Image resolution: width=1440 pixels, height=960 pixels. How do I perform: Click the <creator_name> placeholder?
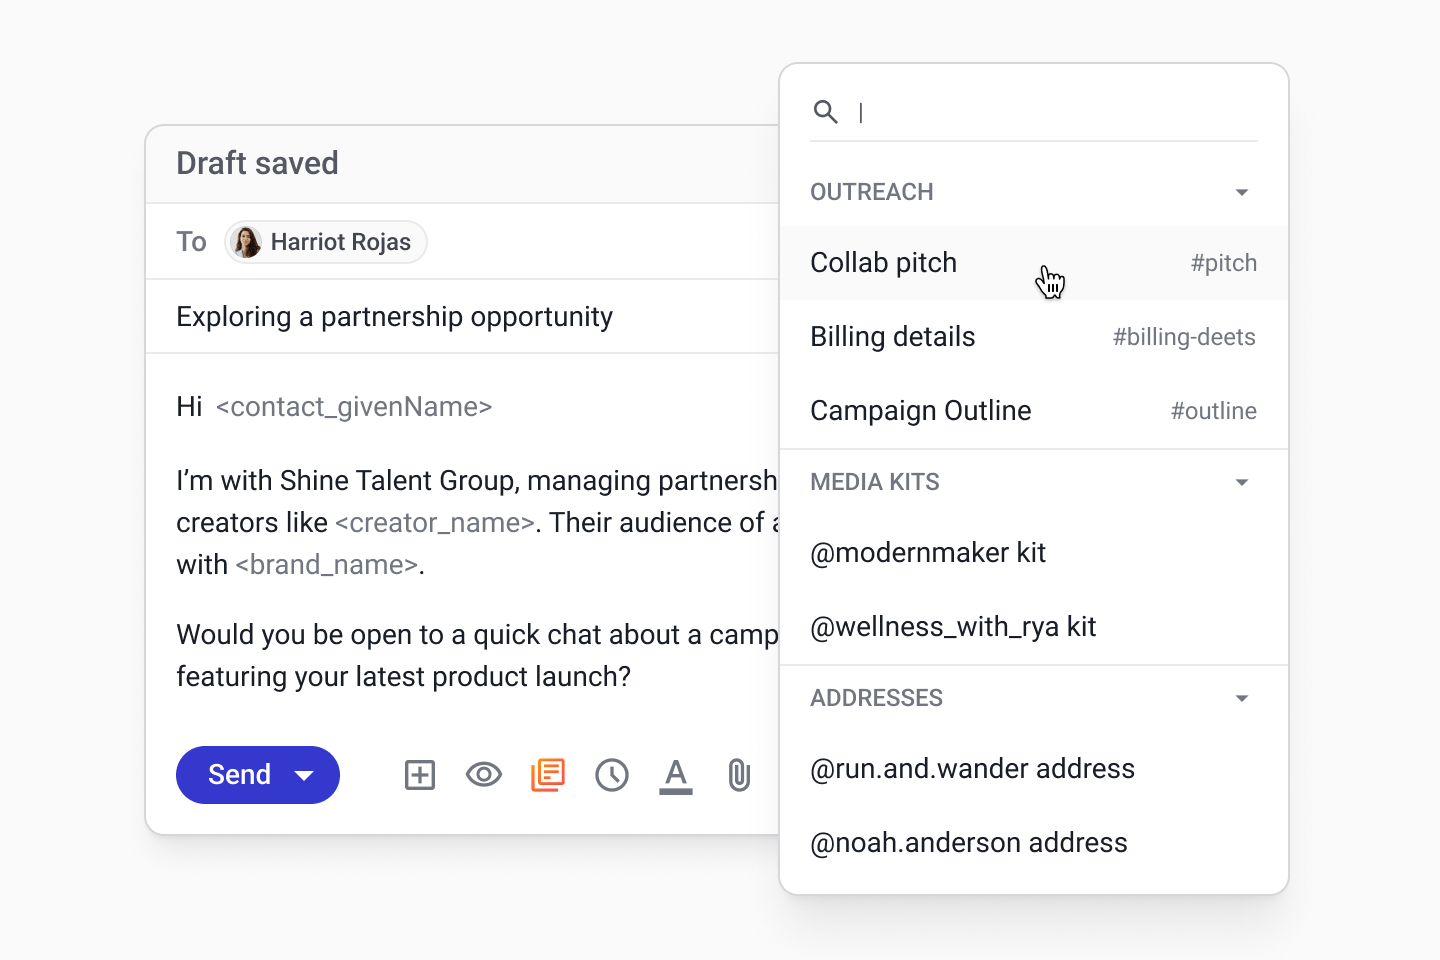click(x=435, y=523)
